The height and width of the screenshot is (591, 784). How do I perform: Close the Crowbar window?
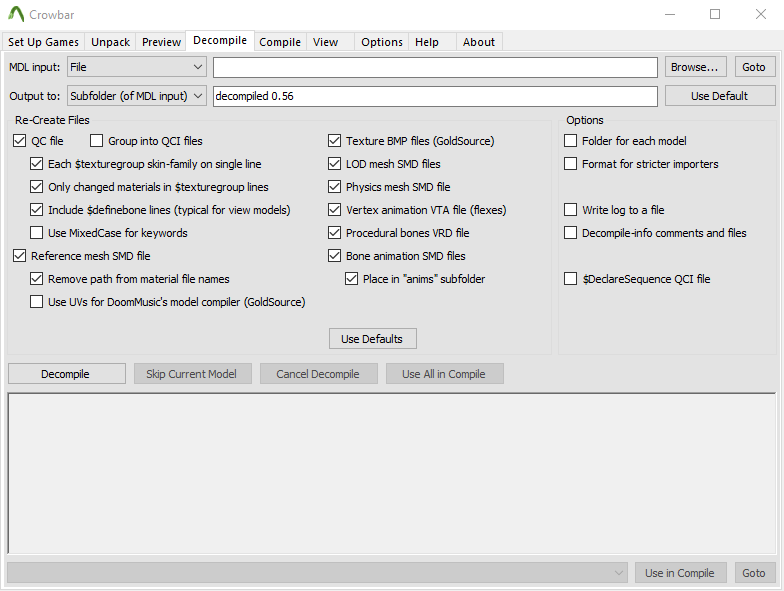pos(760,14)
